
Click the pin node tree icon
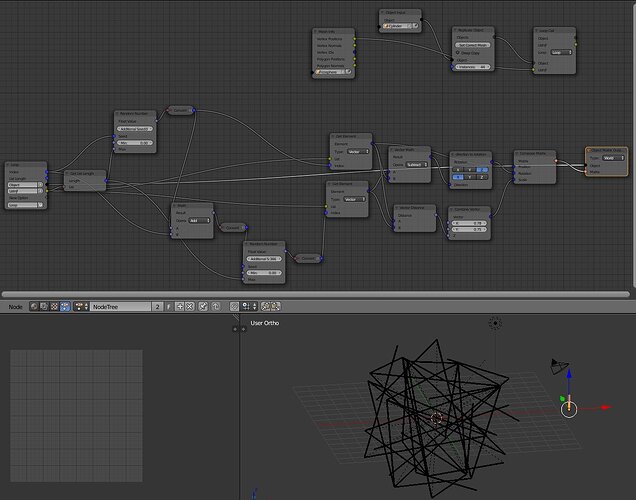(x=203, y=307)
